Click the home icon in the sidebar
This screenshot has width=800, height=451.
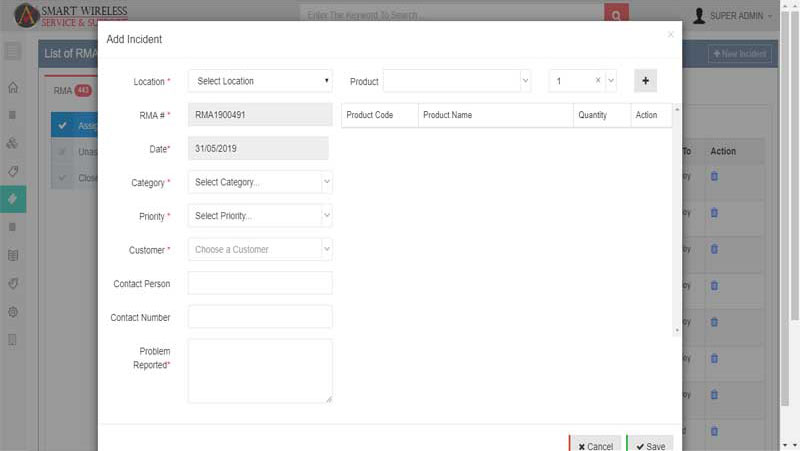(13, 87)
